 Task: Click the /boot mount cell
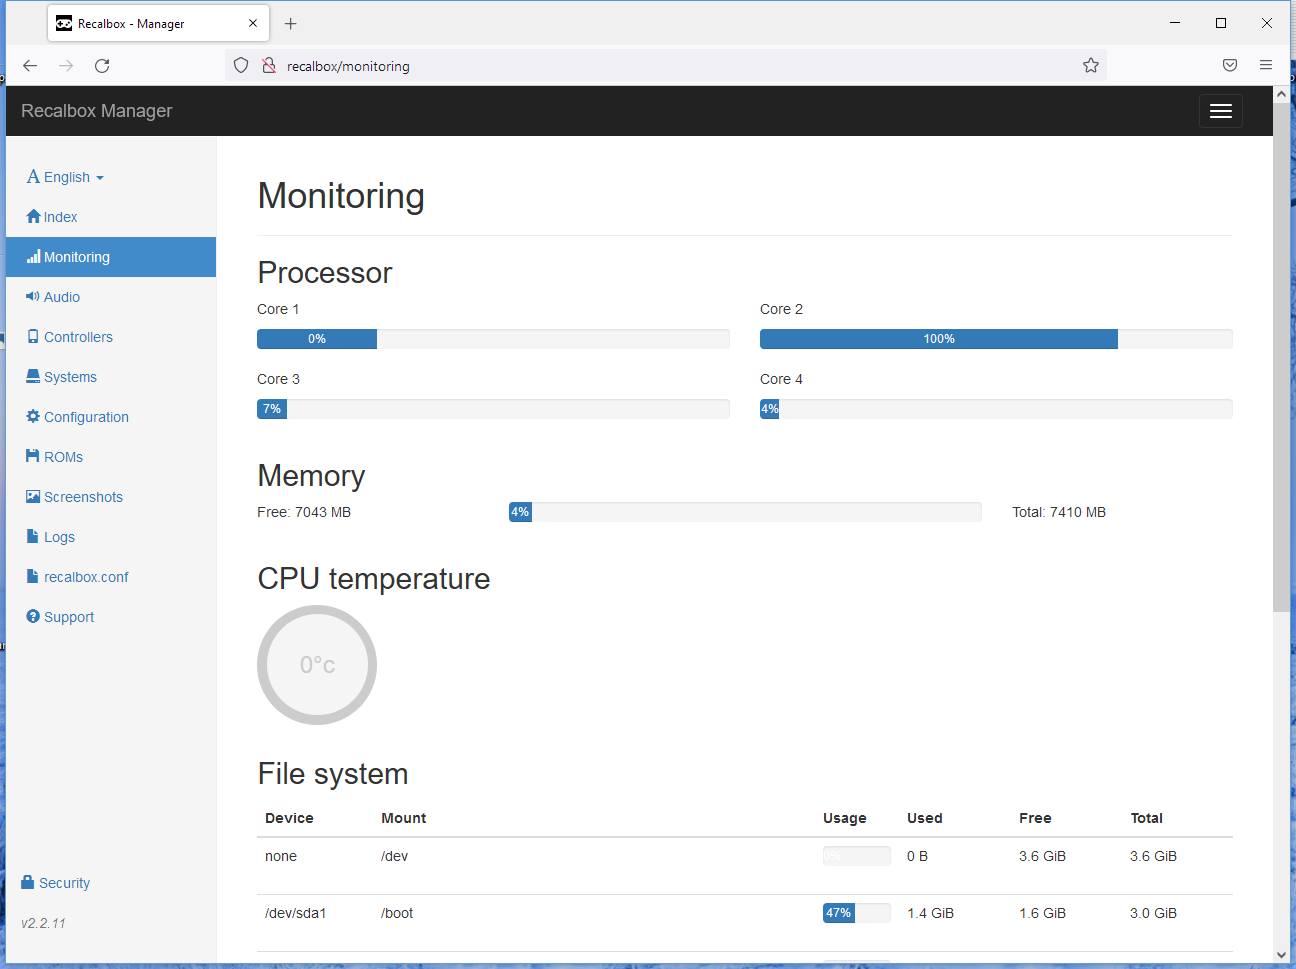(397, 913)
